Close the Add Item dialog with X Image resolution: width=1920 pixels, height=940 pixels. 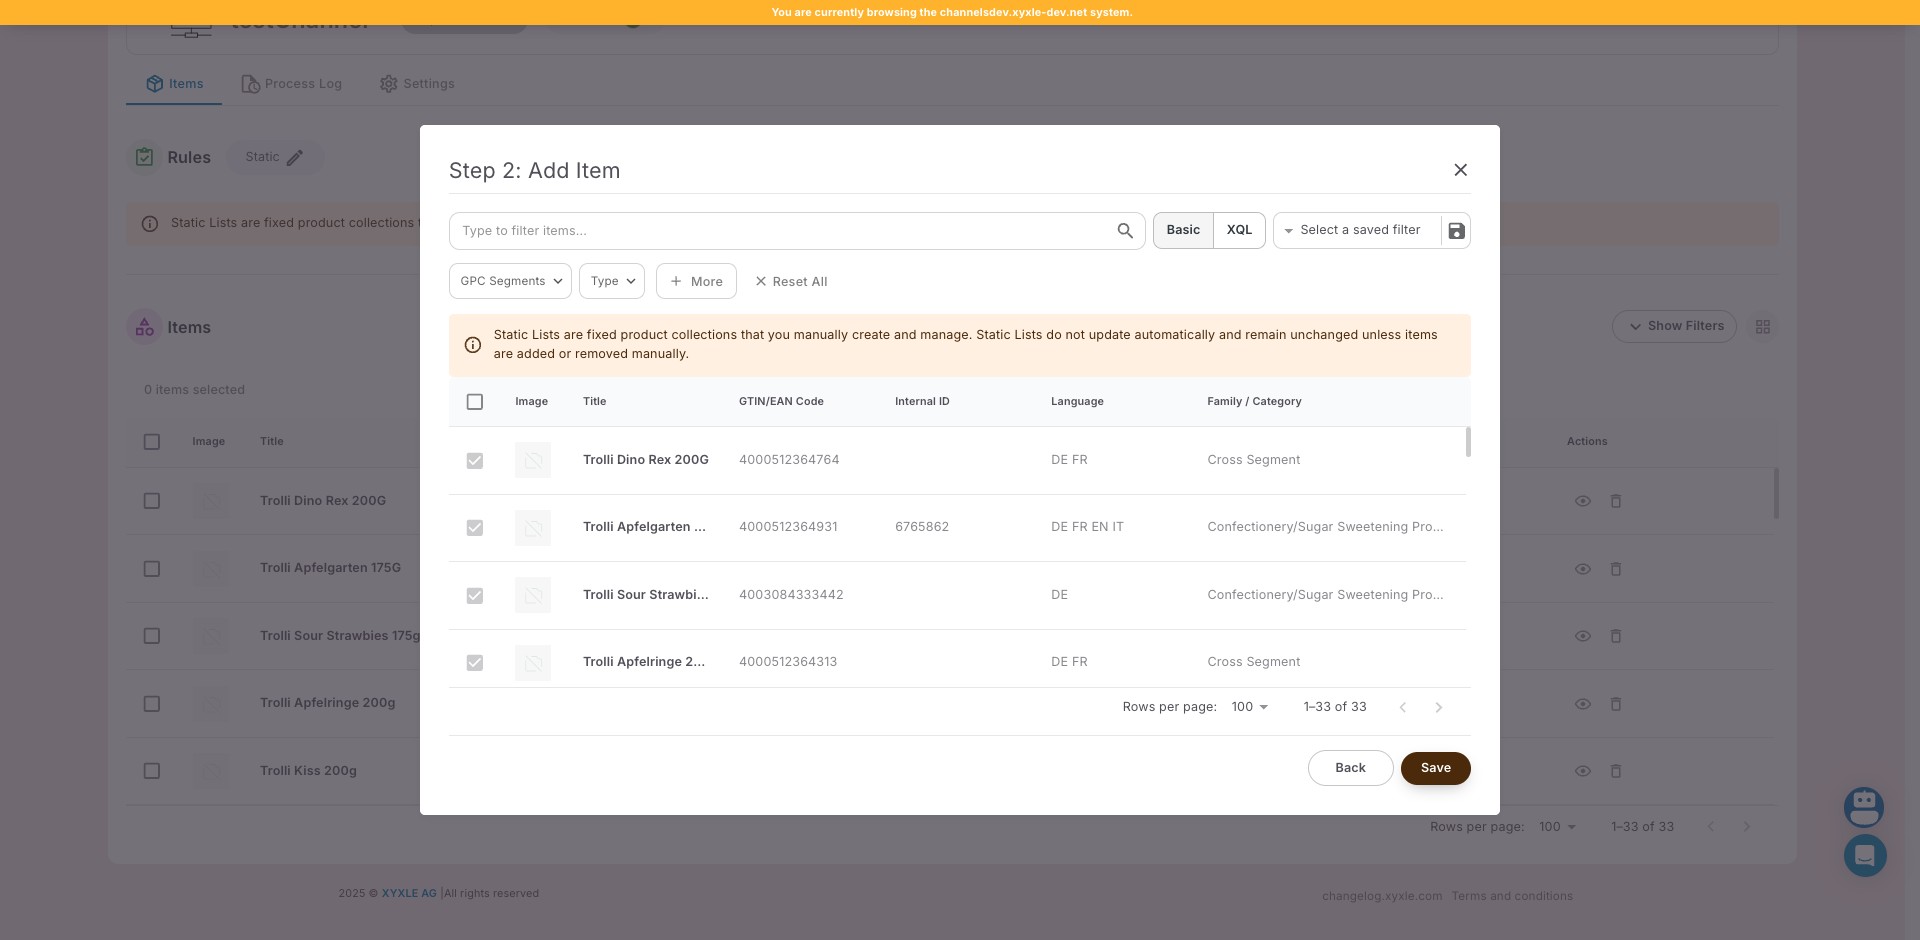tap(1460, 170)
